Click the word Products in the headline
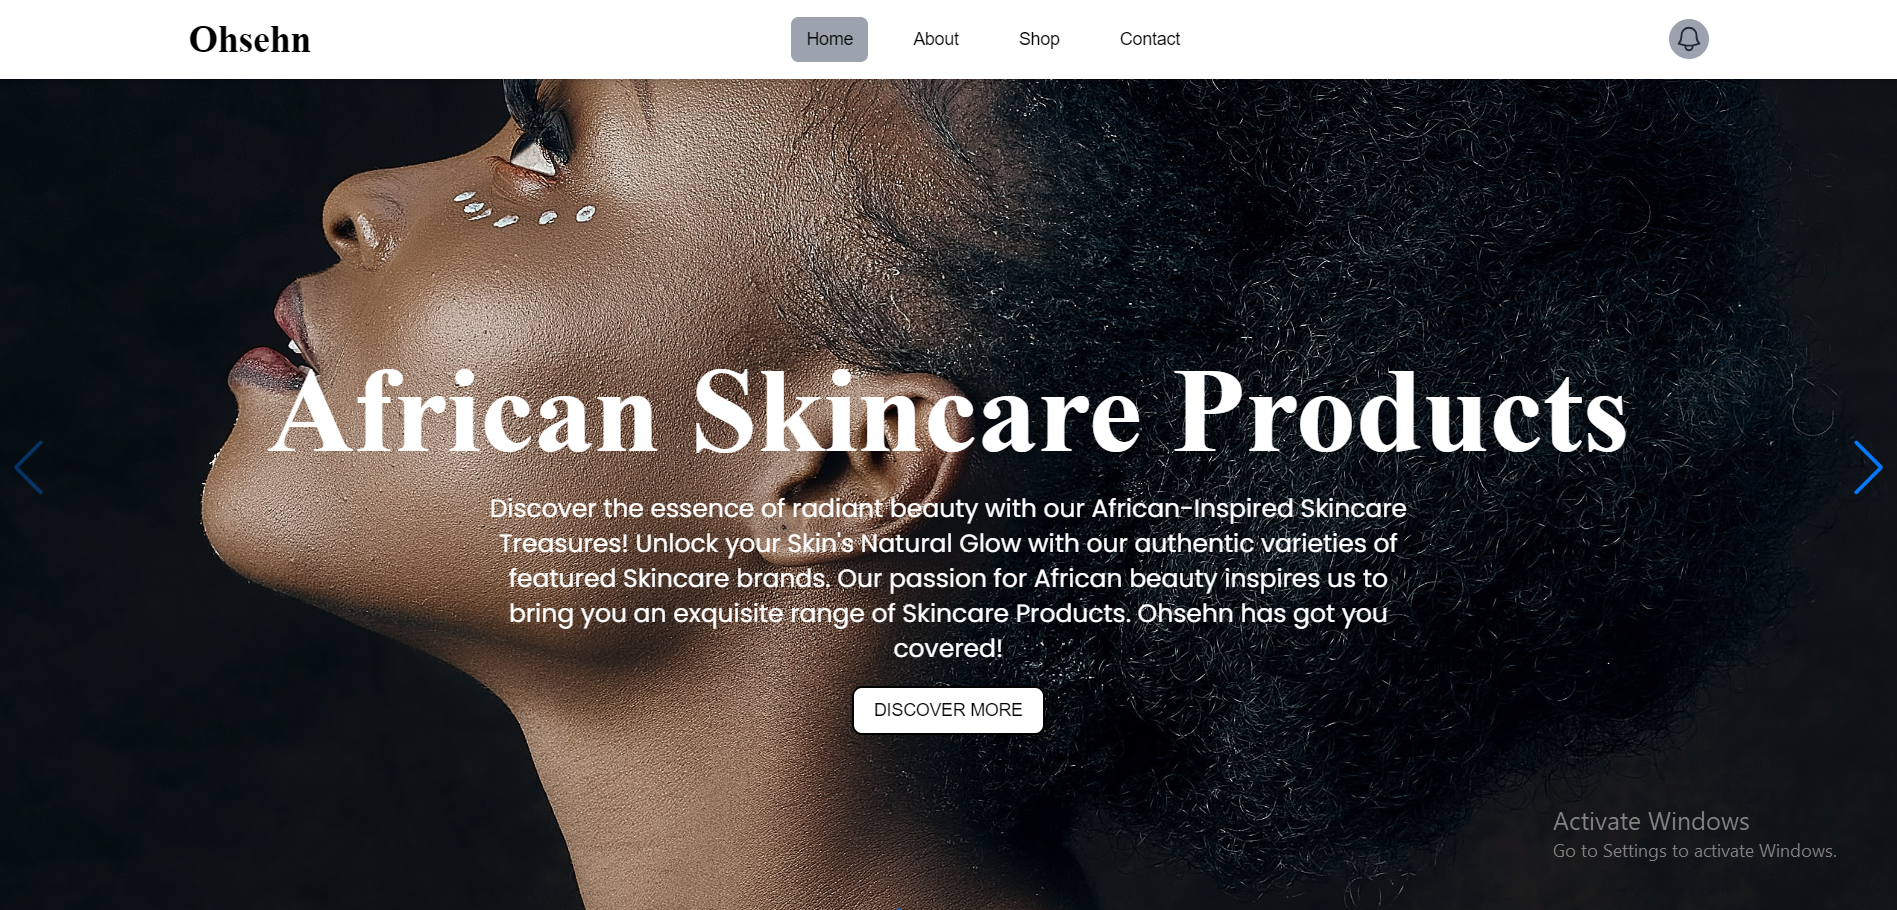1897x910 pixels. tap(1400, 412)
